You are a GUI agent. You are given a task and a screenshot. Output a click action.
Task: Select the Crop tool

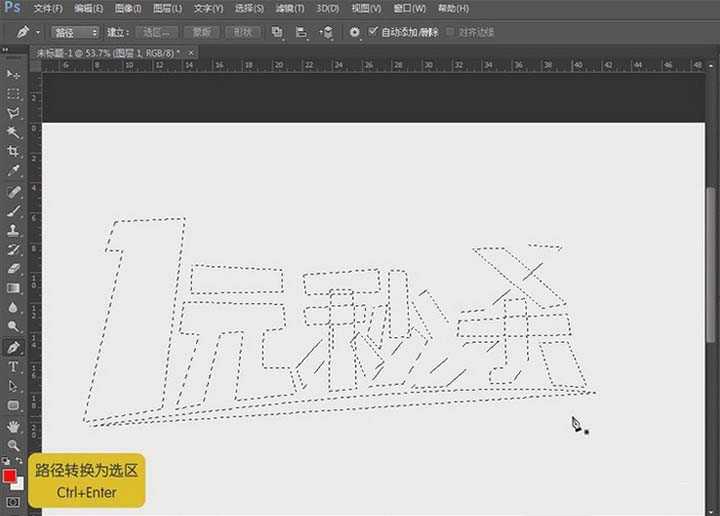[x=13, y=151]
